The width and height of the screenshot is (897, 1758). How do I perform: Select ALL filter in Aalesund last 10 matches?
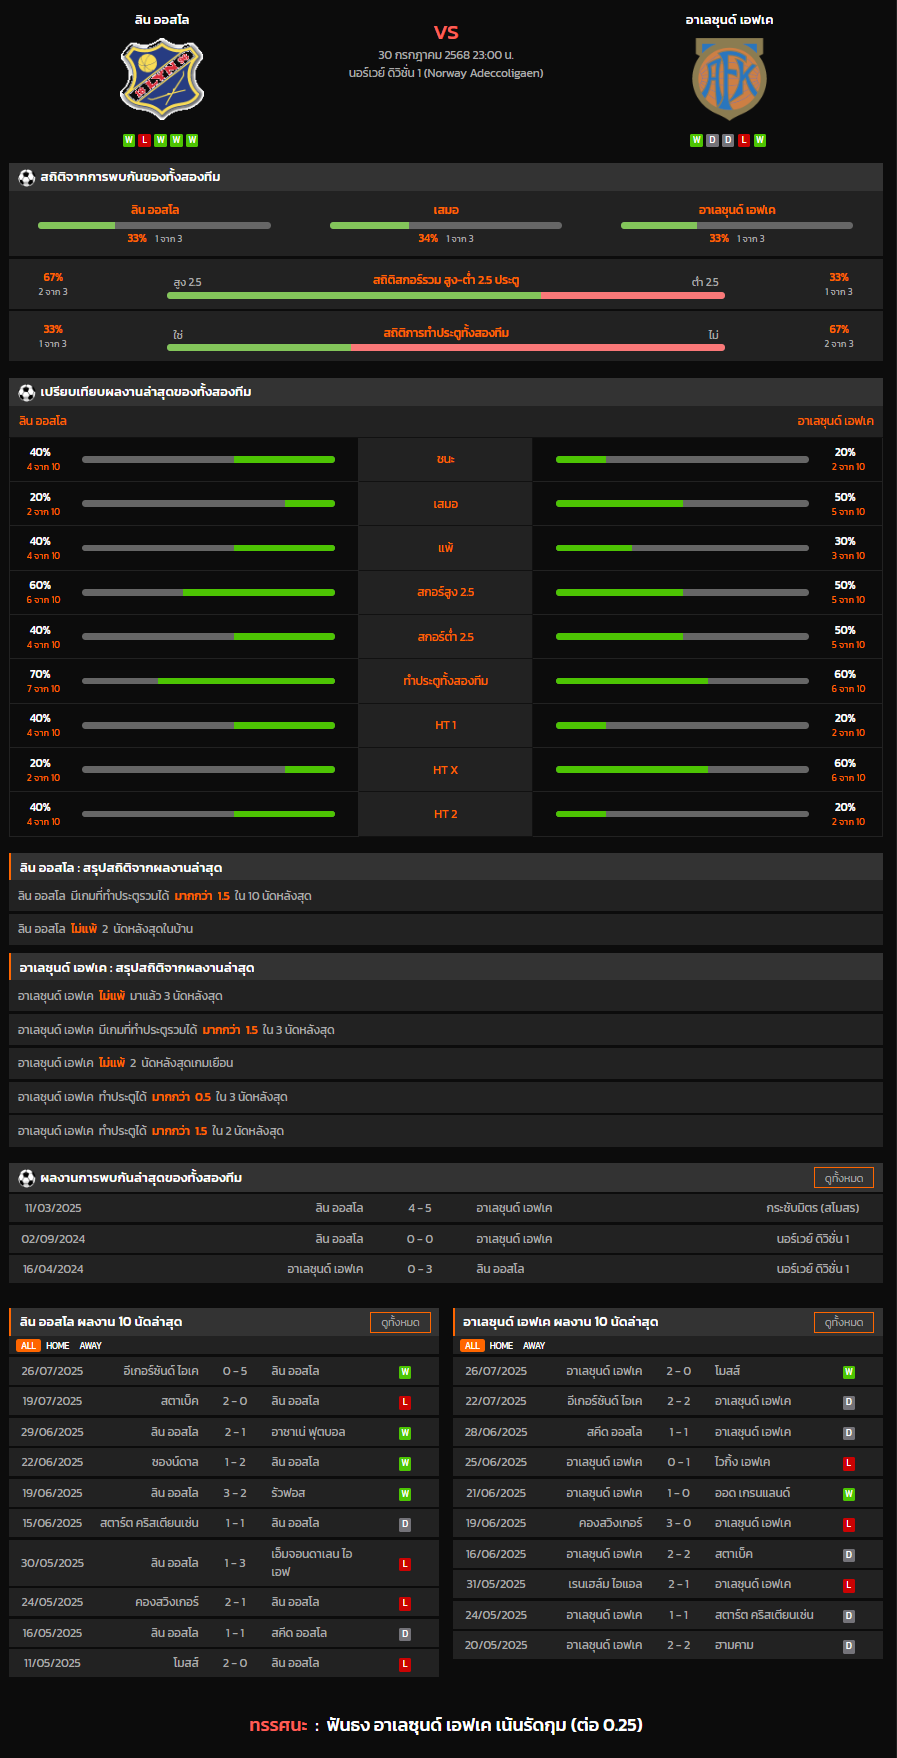point(472,1346)
